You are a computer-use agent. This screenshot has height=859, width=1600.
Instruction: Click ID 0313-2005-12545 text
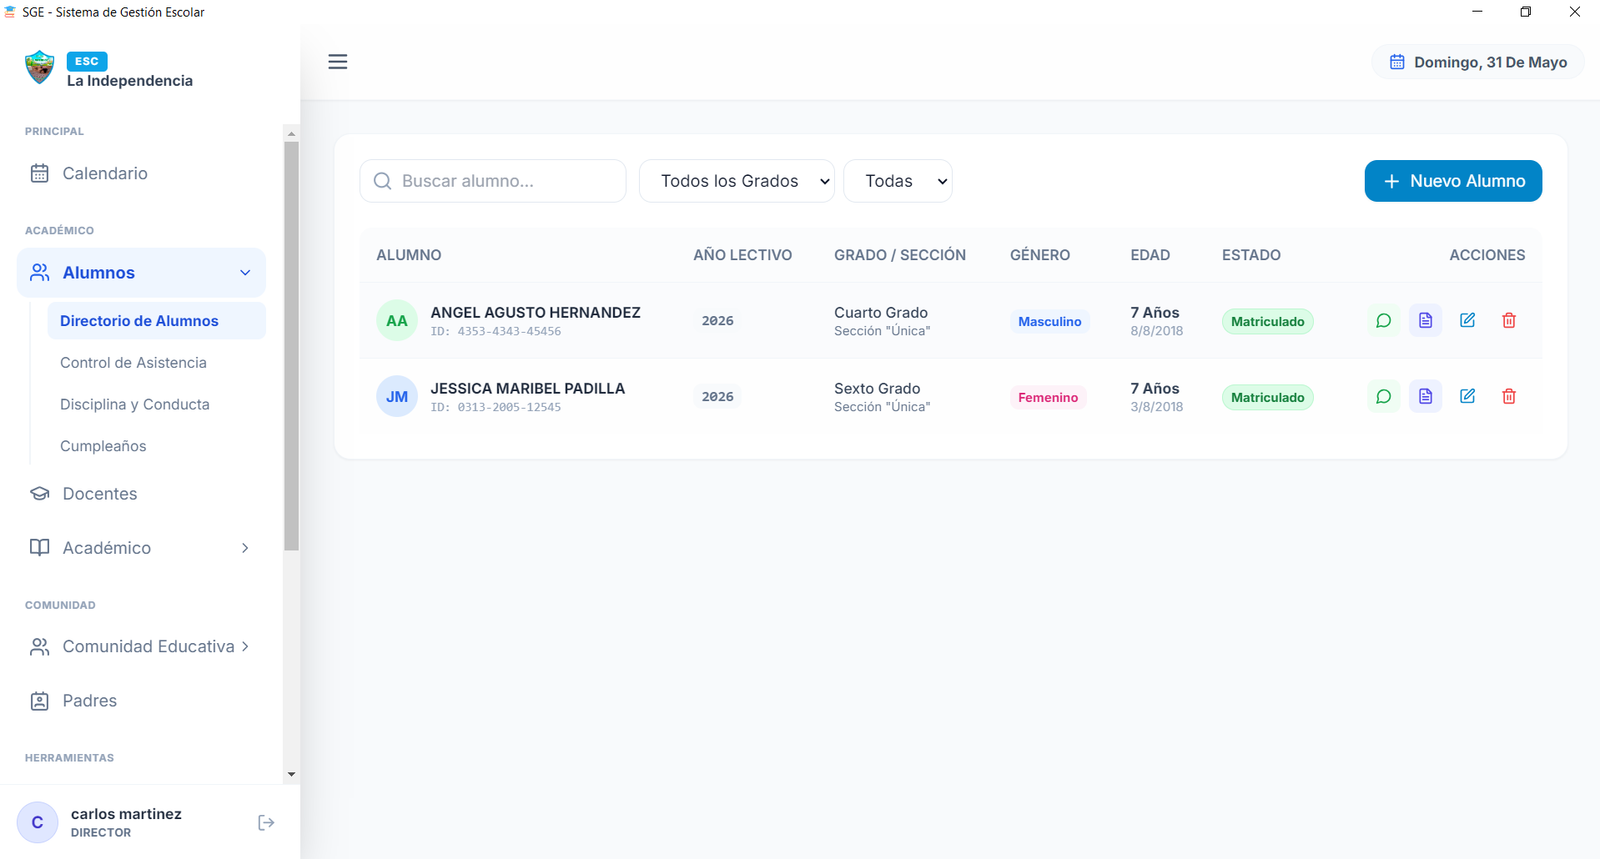tap(496, 408)
